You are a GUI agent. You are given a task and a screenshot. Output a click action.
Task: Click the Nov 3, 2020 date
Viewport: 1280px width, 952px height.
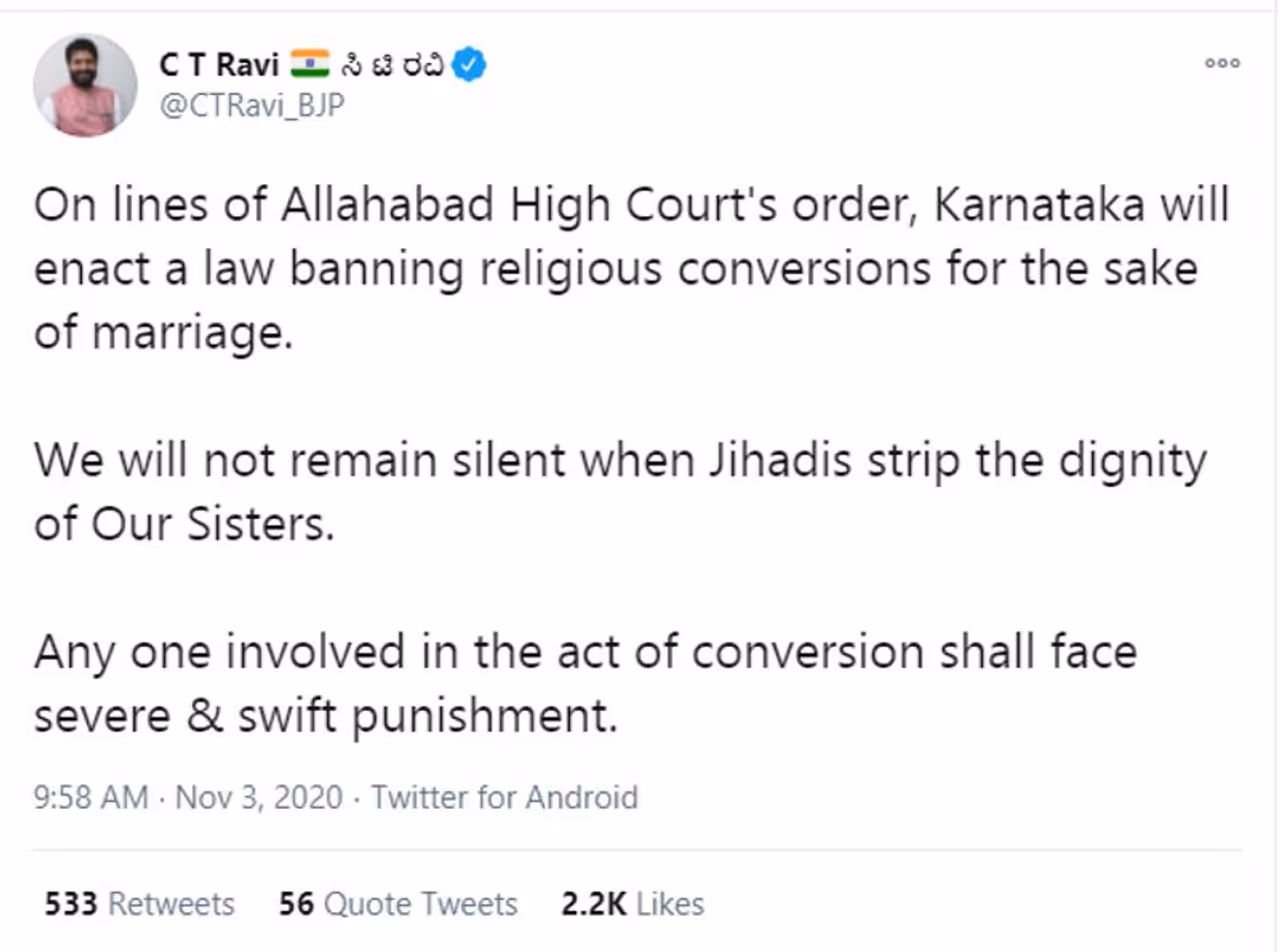click(259, 798)
